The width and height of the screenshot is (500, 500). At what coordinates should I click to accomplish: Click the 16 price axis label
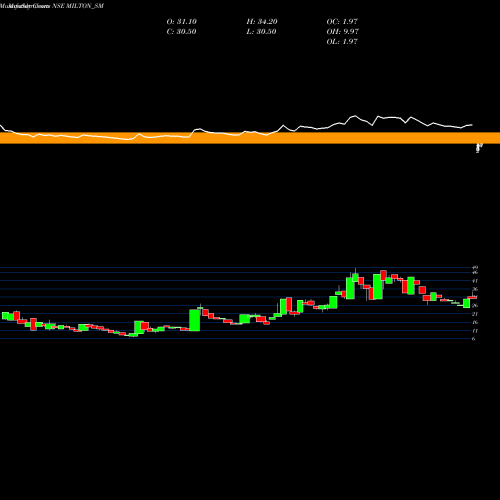coord(475,322)
